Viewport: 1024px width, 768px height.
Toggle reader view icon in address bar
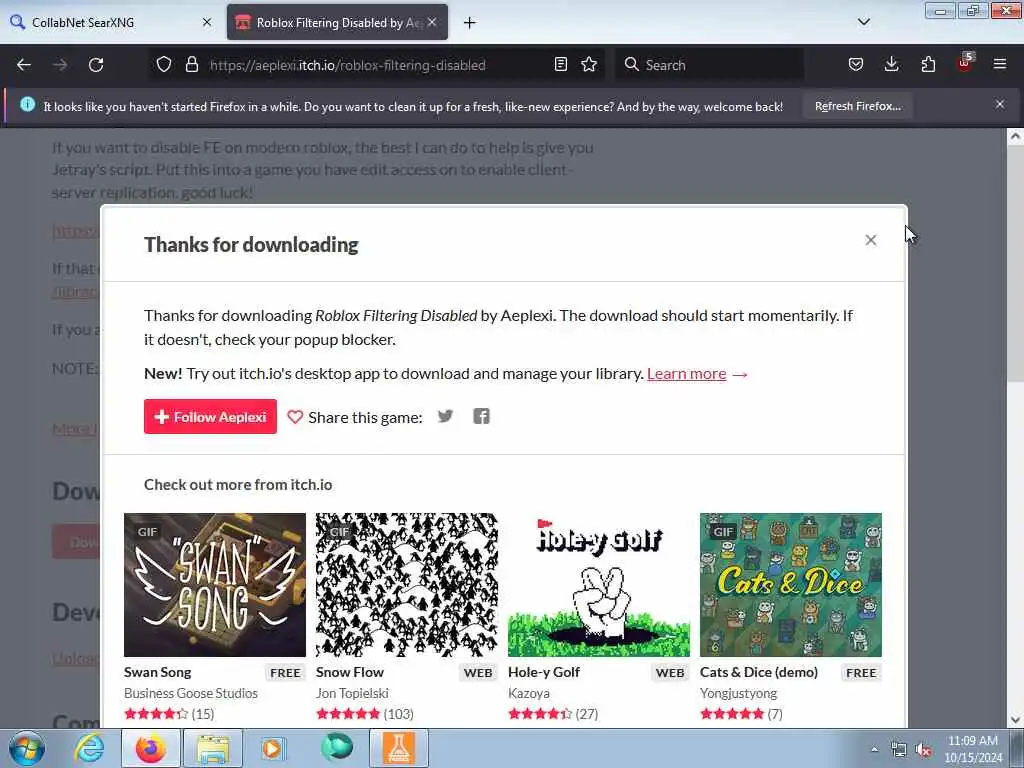[560, 64]
